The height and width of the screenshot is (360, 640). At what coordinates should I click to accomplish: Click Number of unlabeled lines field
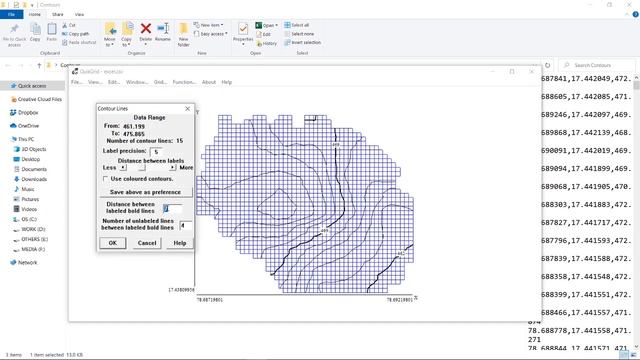(185, 225)
